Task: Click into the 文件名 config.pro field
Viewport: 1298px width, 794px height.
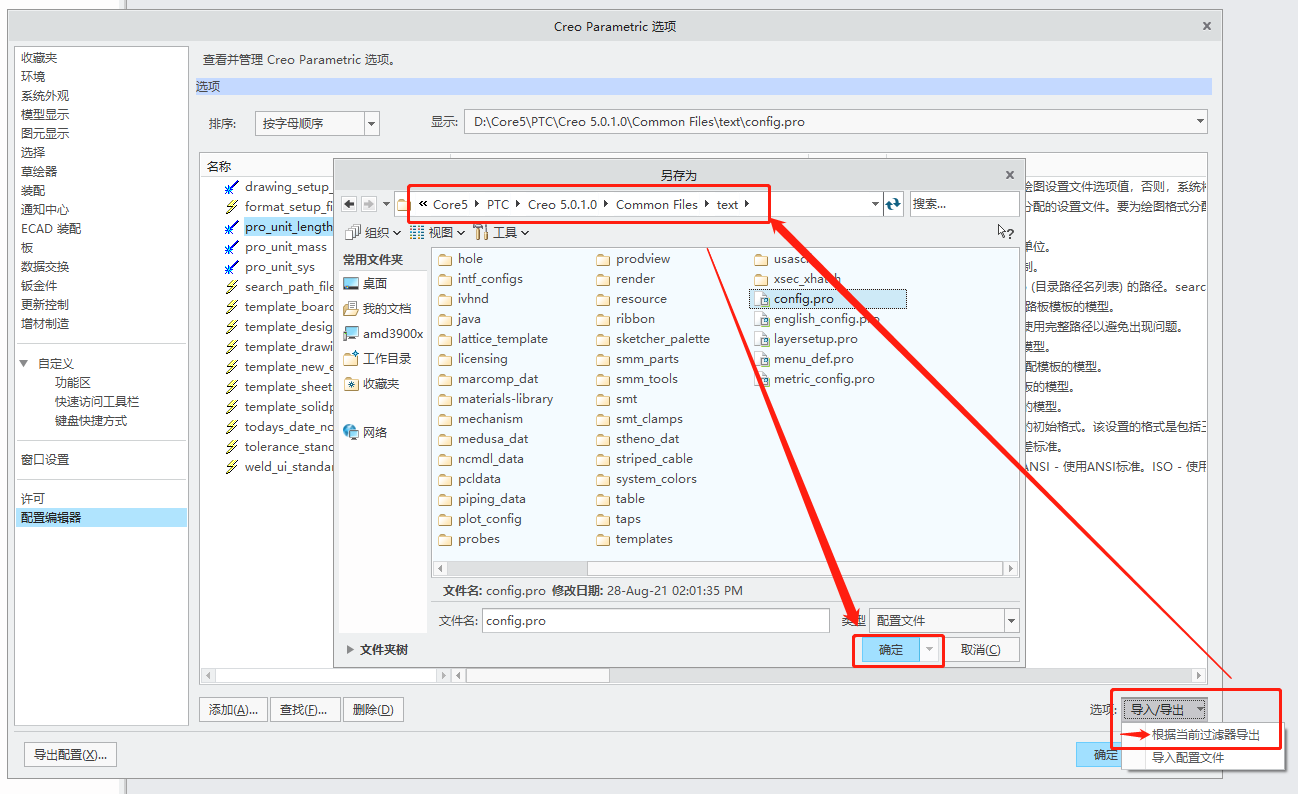Action: (655, 621)
